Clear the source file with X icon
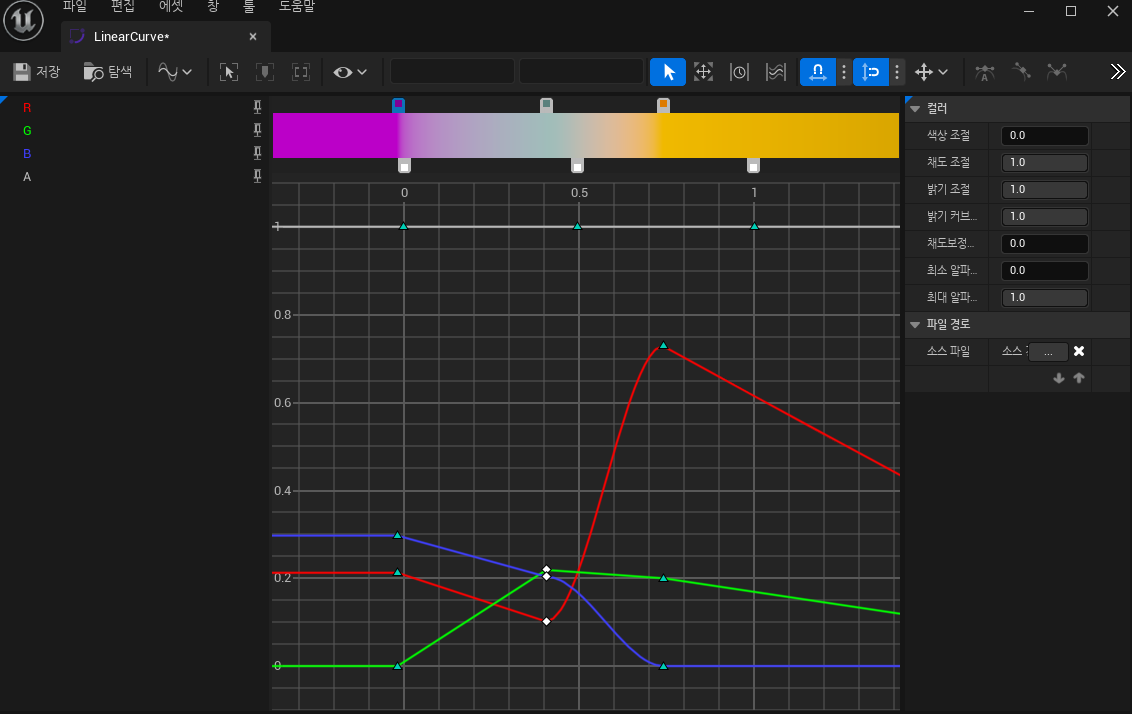Screen dimensions: 1132x714 [x=1079, y=351]
